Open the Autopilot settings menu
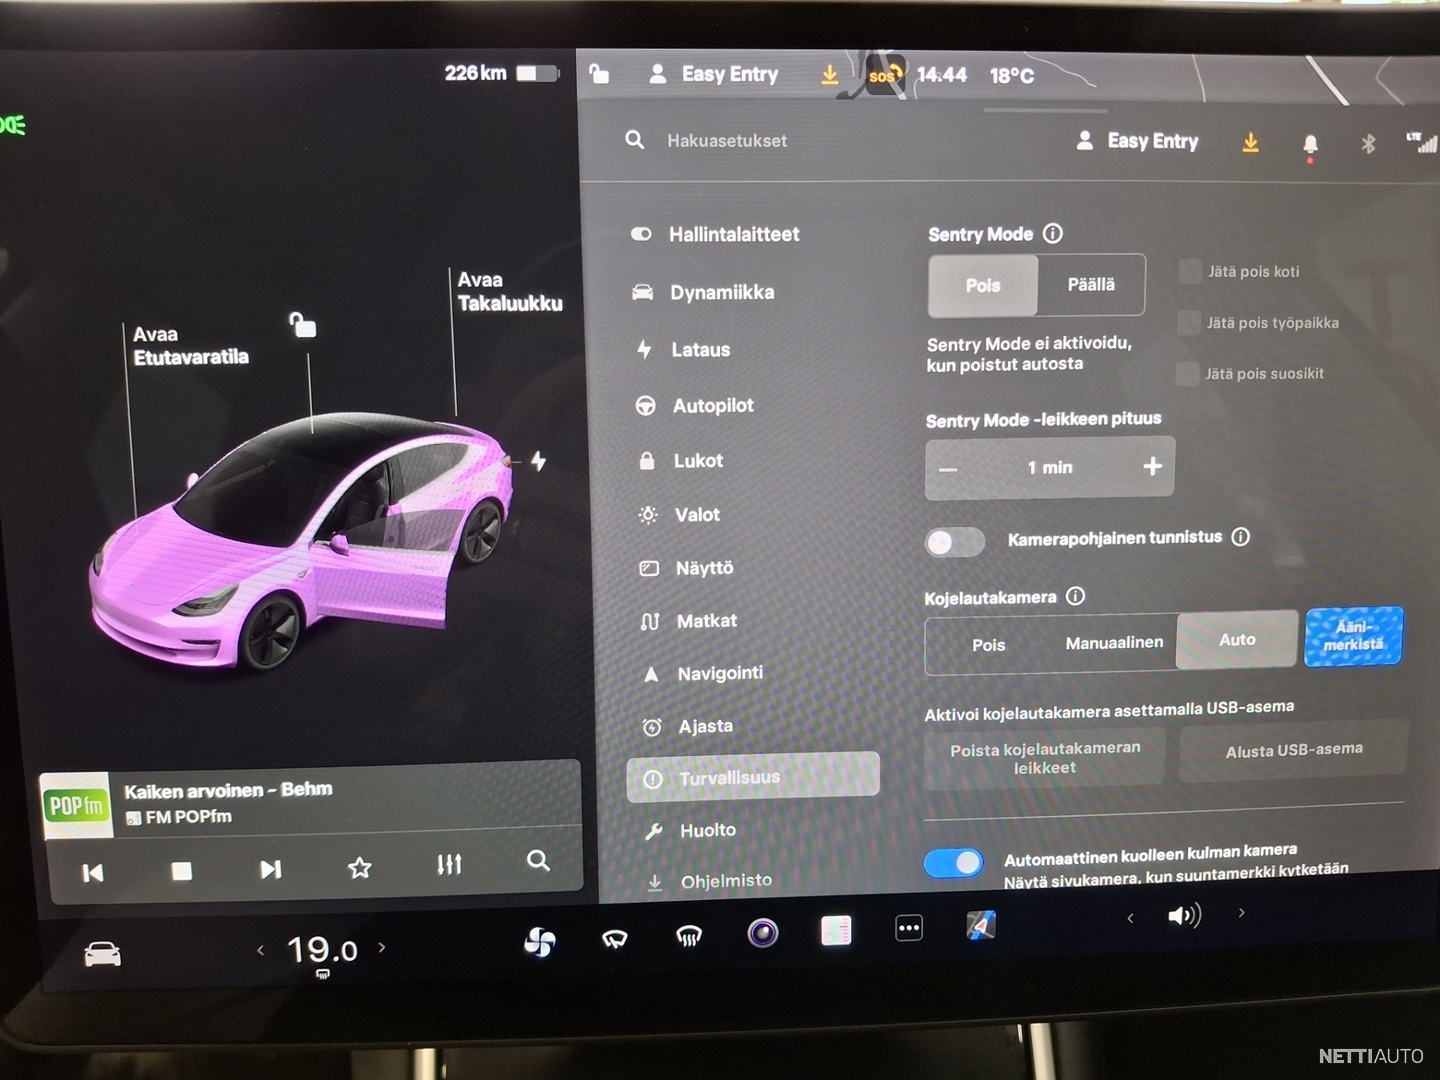The width and height of the screenshot is (1440, 1080). (x=713, y=405)
